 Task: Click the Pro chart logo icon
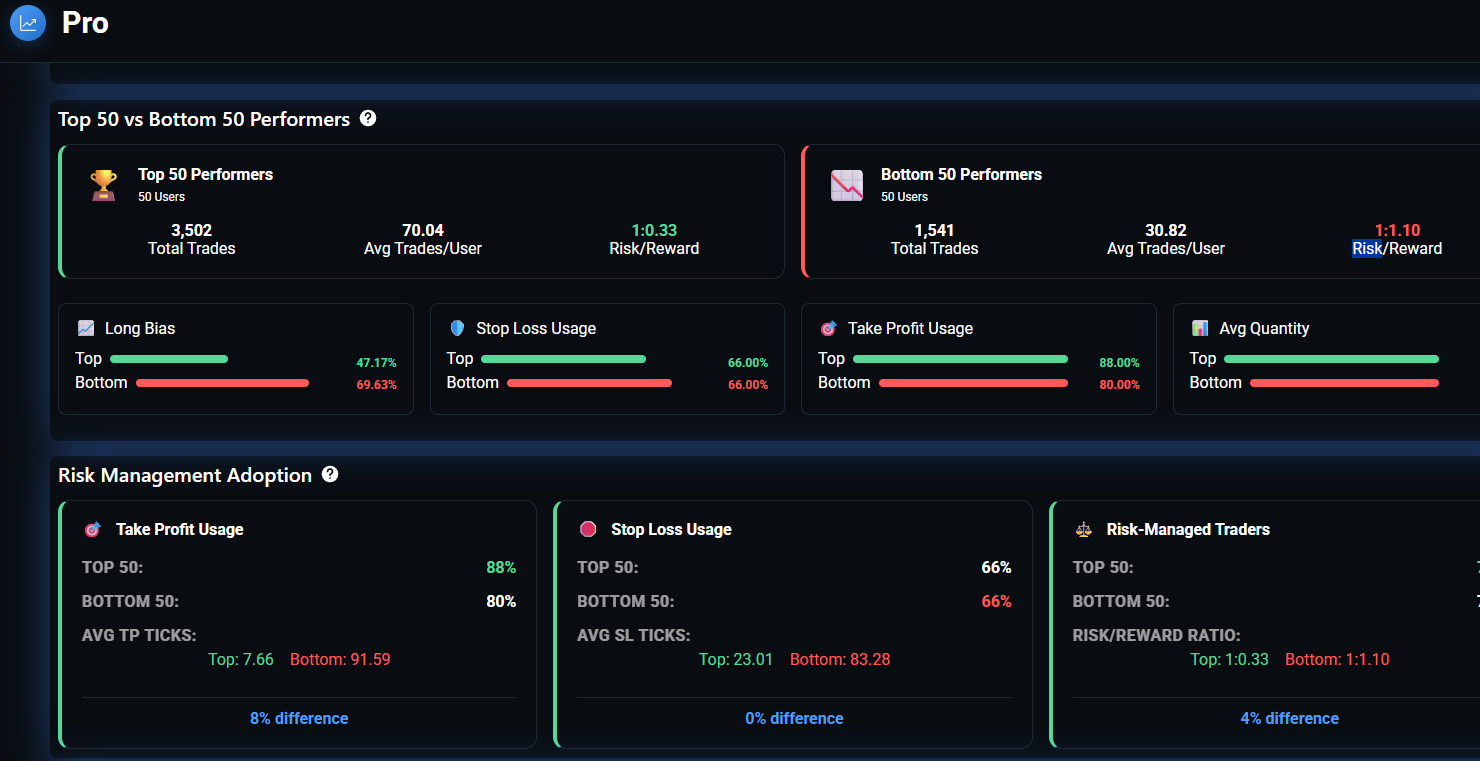pyautogui.click(x=28, y=23)
